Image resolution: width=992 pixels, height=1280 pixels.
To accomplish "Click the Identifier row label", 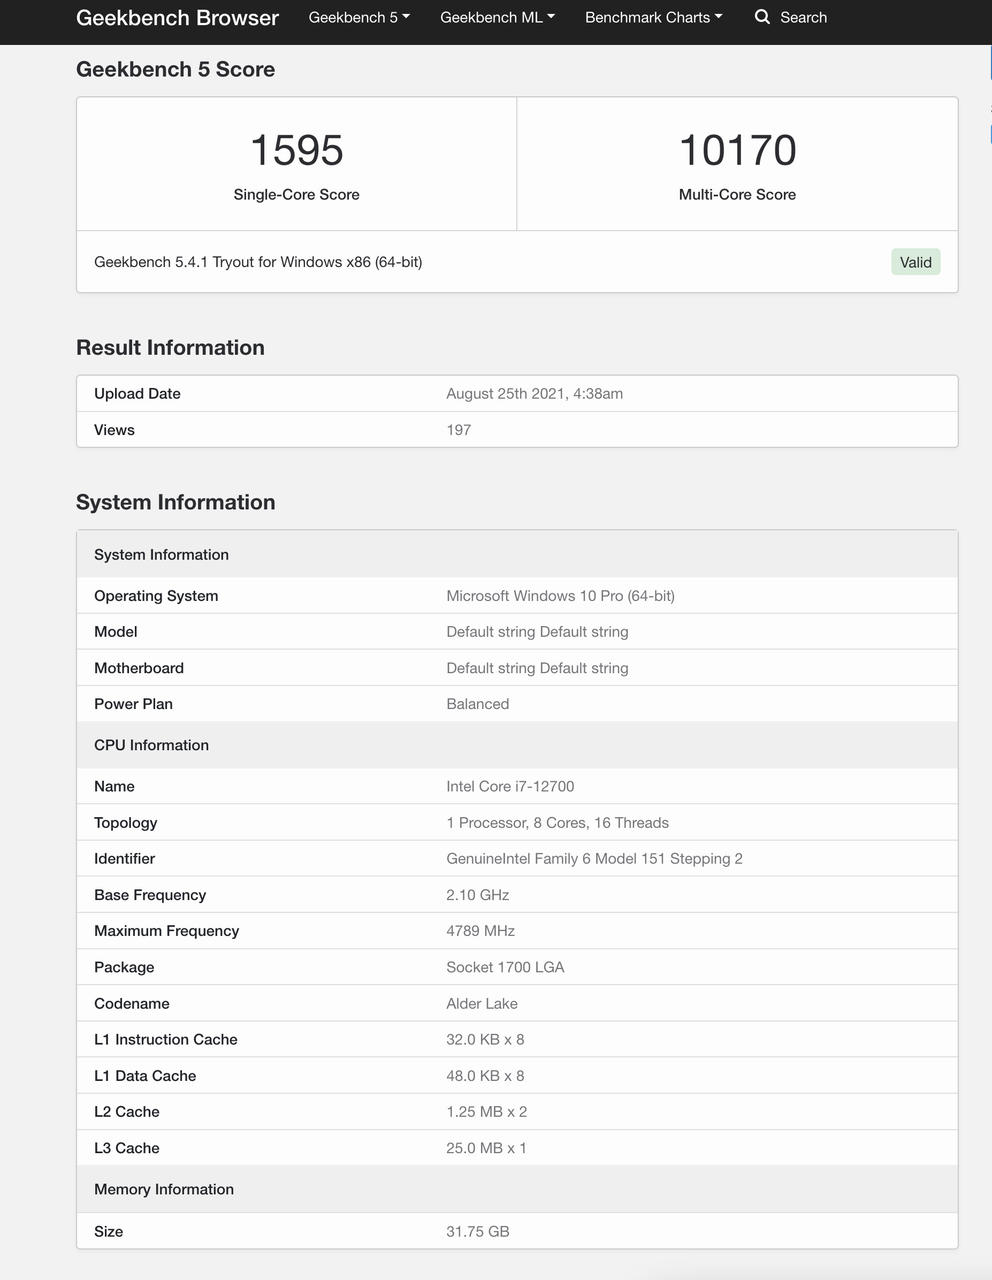I will [124, 859].
